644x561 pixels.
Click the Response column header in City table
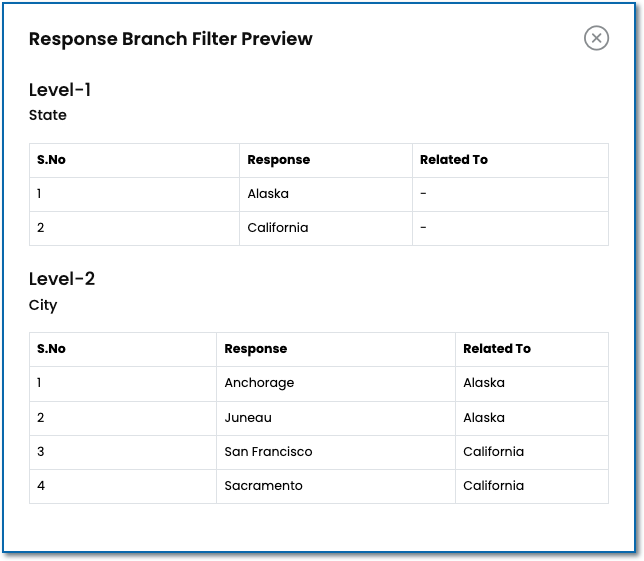[x=255, y=349]
